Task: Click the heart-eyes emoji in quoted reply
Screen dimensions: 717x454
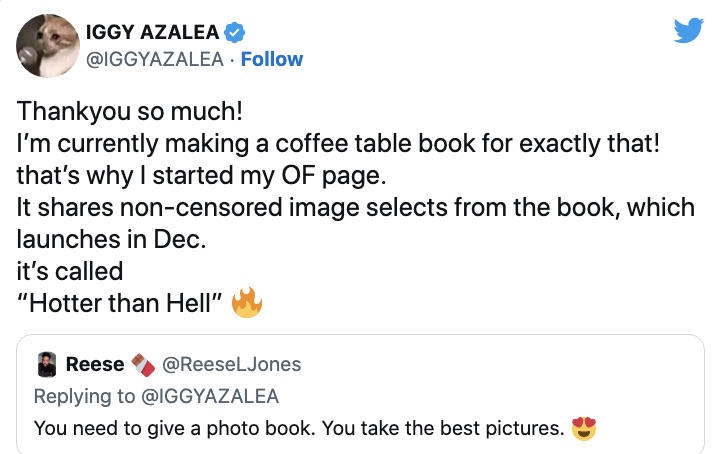Action: tap(583, 429)
